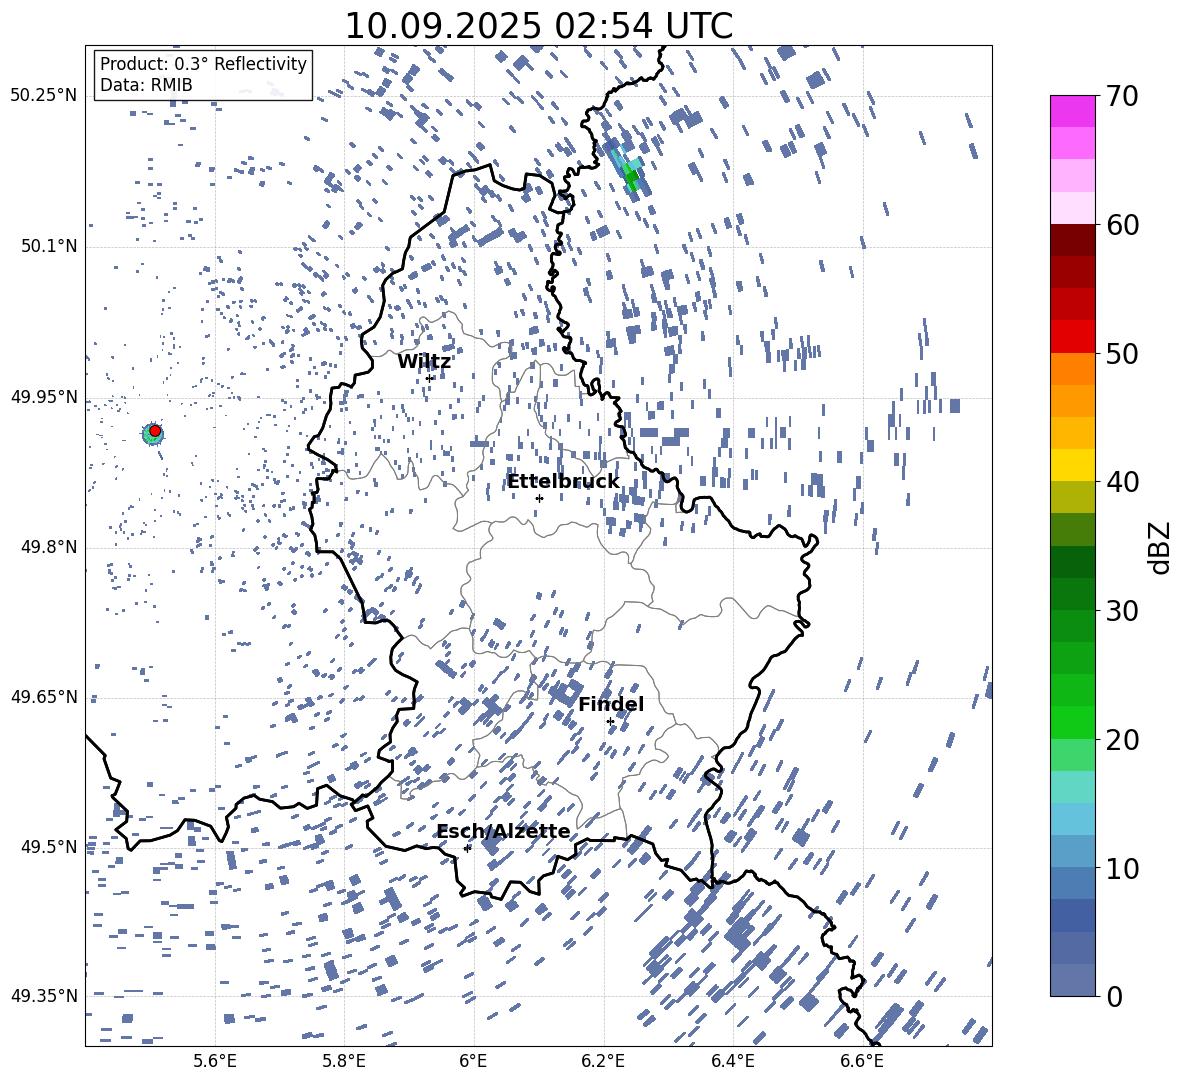Click the 5.8°E longitude tick label
The image size is (1184, 1081).
click(x=344, y=1061)
